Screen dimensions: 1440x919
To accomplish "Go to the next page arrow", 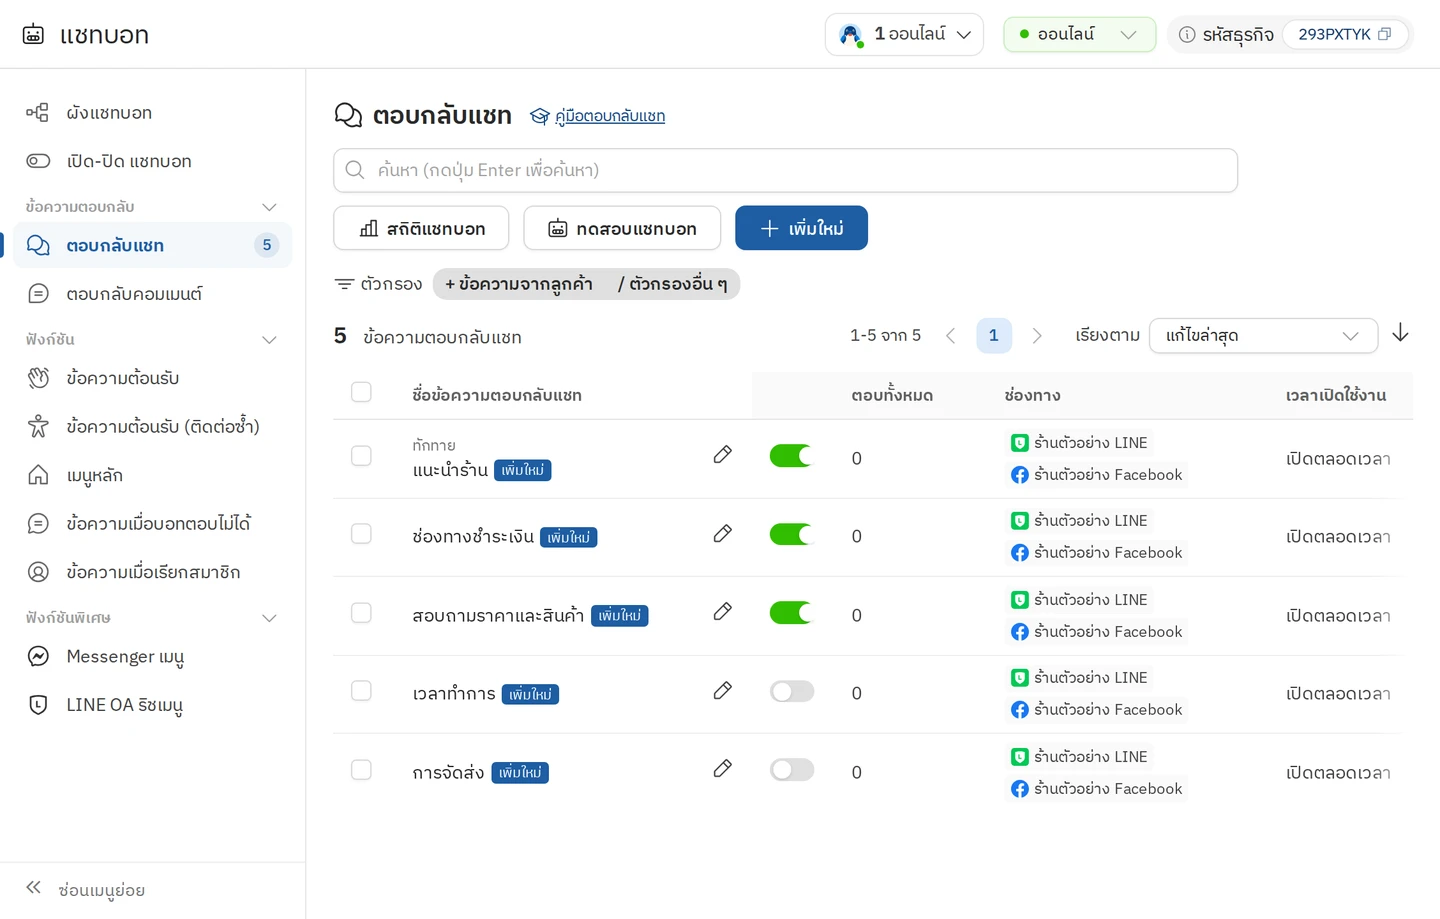I will pos(1037,336).
